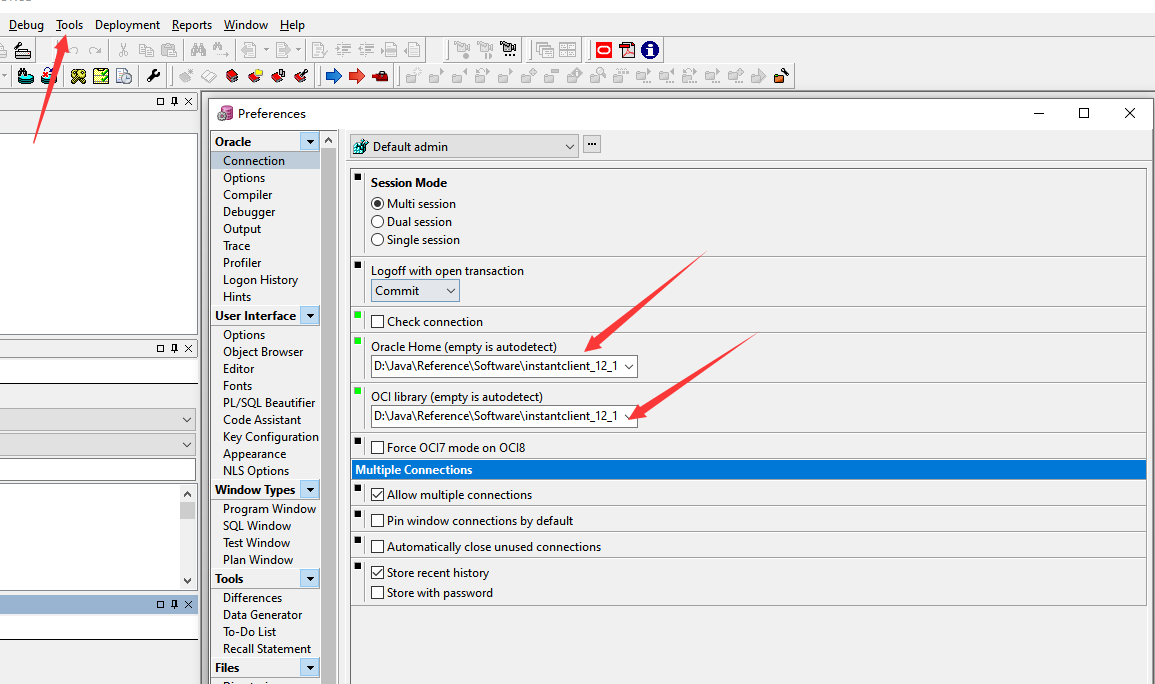Check Automatically close unused connections
The height and width of the screenshot is (684, 1155).
coord(378,546)
